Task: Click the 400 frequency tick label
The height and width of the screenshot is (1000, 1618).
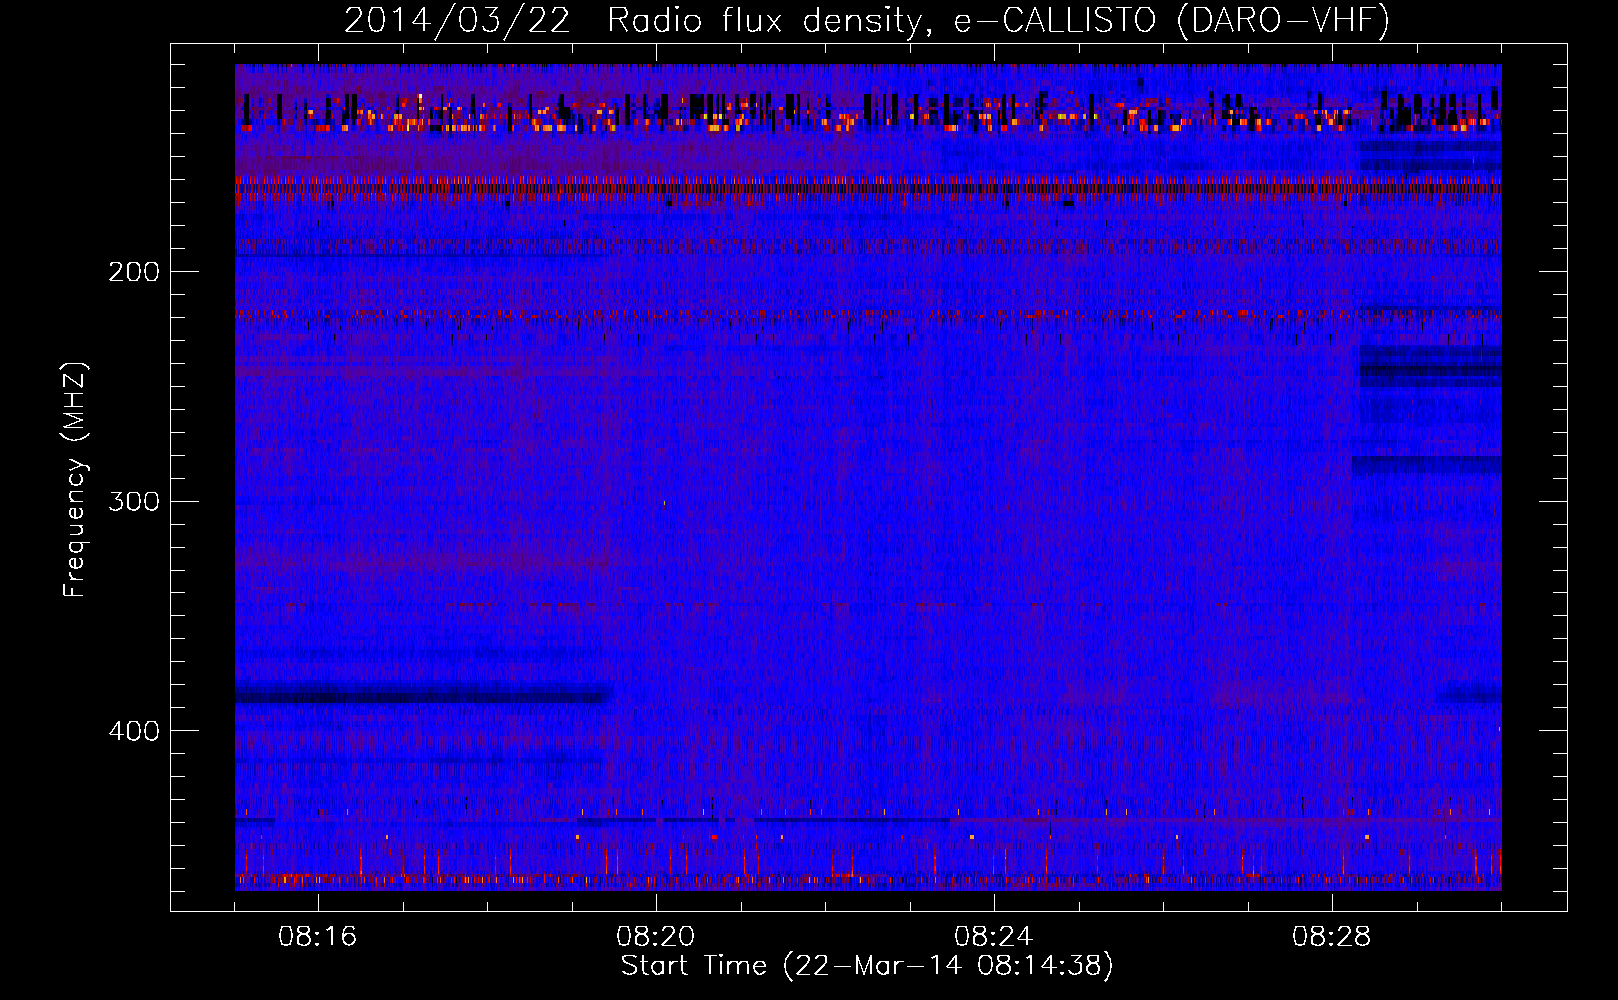Action: pyautogui.click(x=134, y=731)
